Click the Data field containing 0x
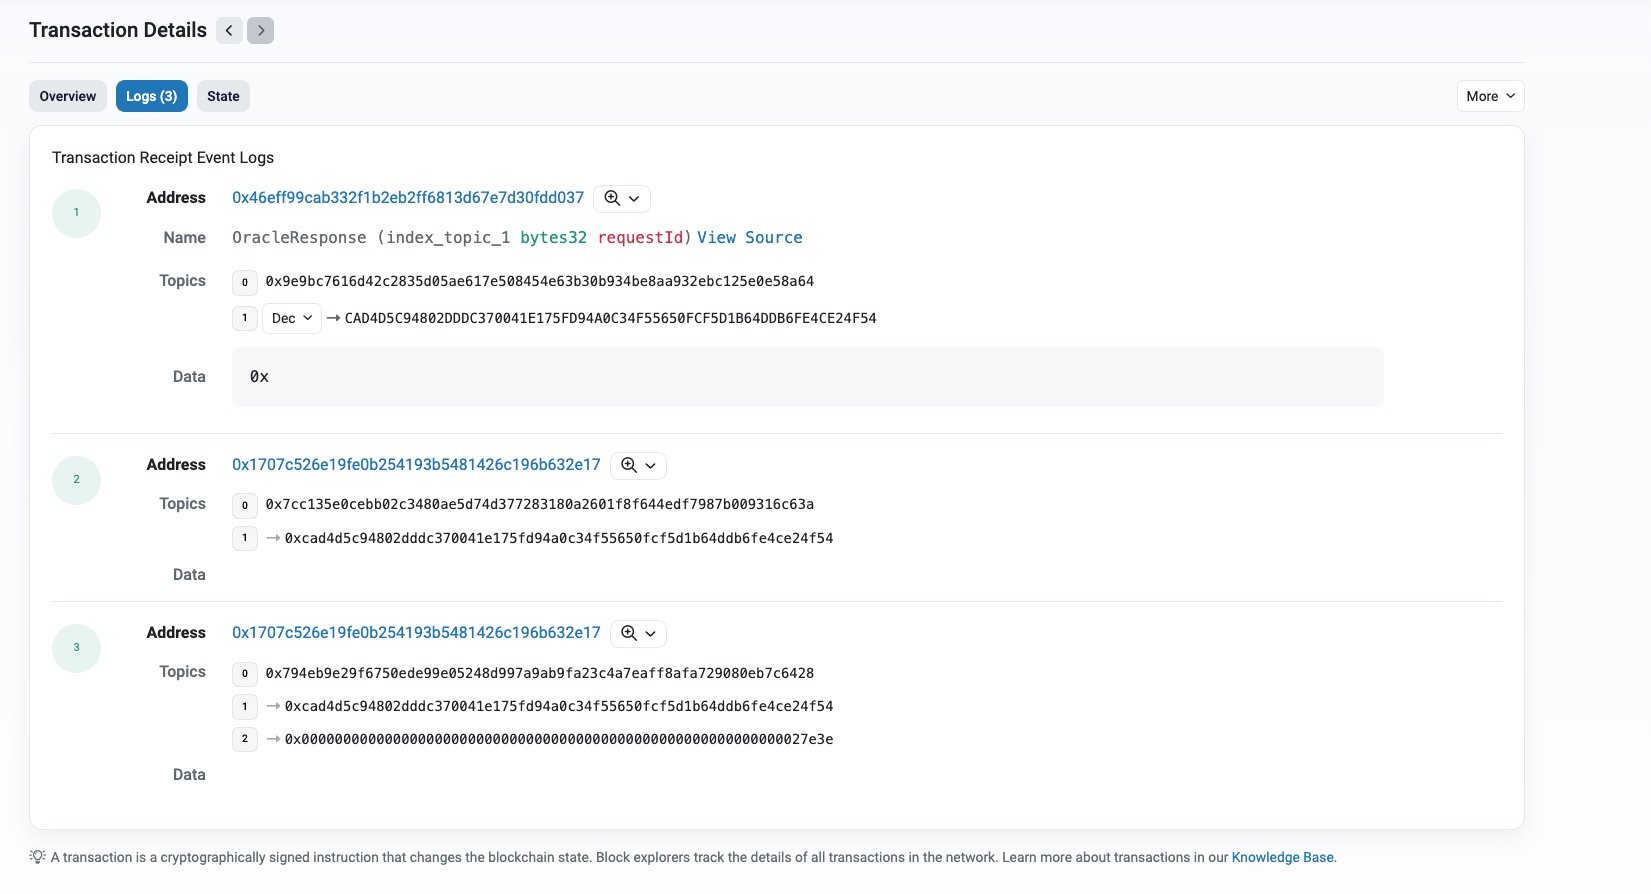 coord(807,377)
